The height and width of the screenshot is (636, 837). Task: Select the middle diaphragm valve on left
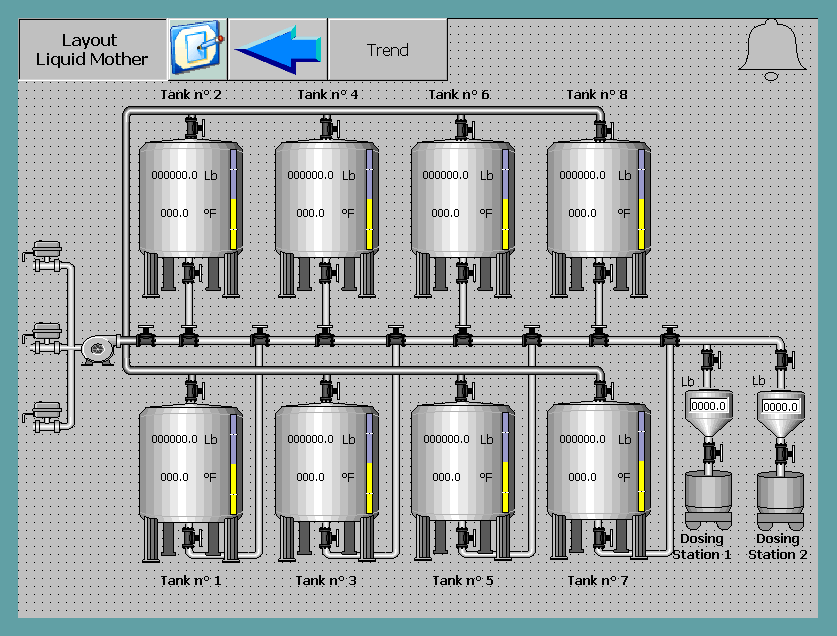click(x=44, y=338)
